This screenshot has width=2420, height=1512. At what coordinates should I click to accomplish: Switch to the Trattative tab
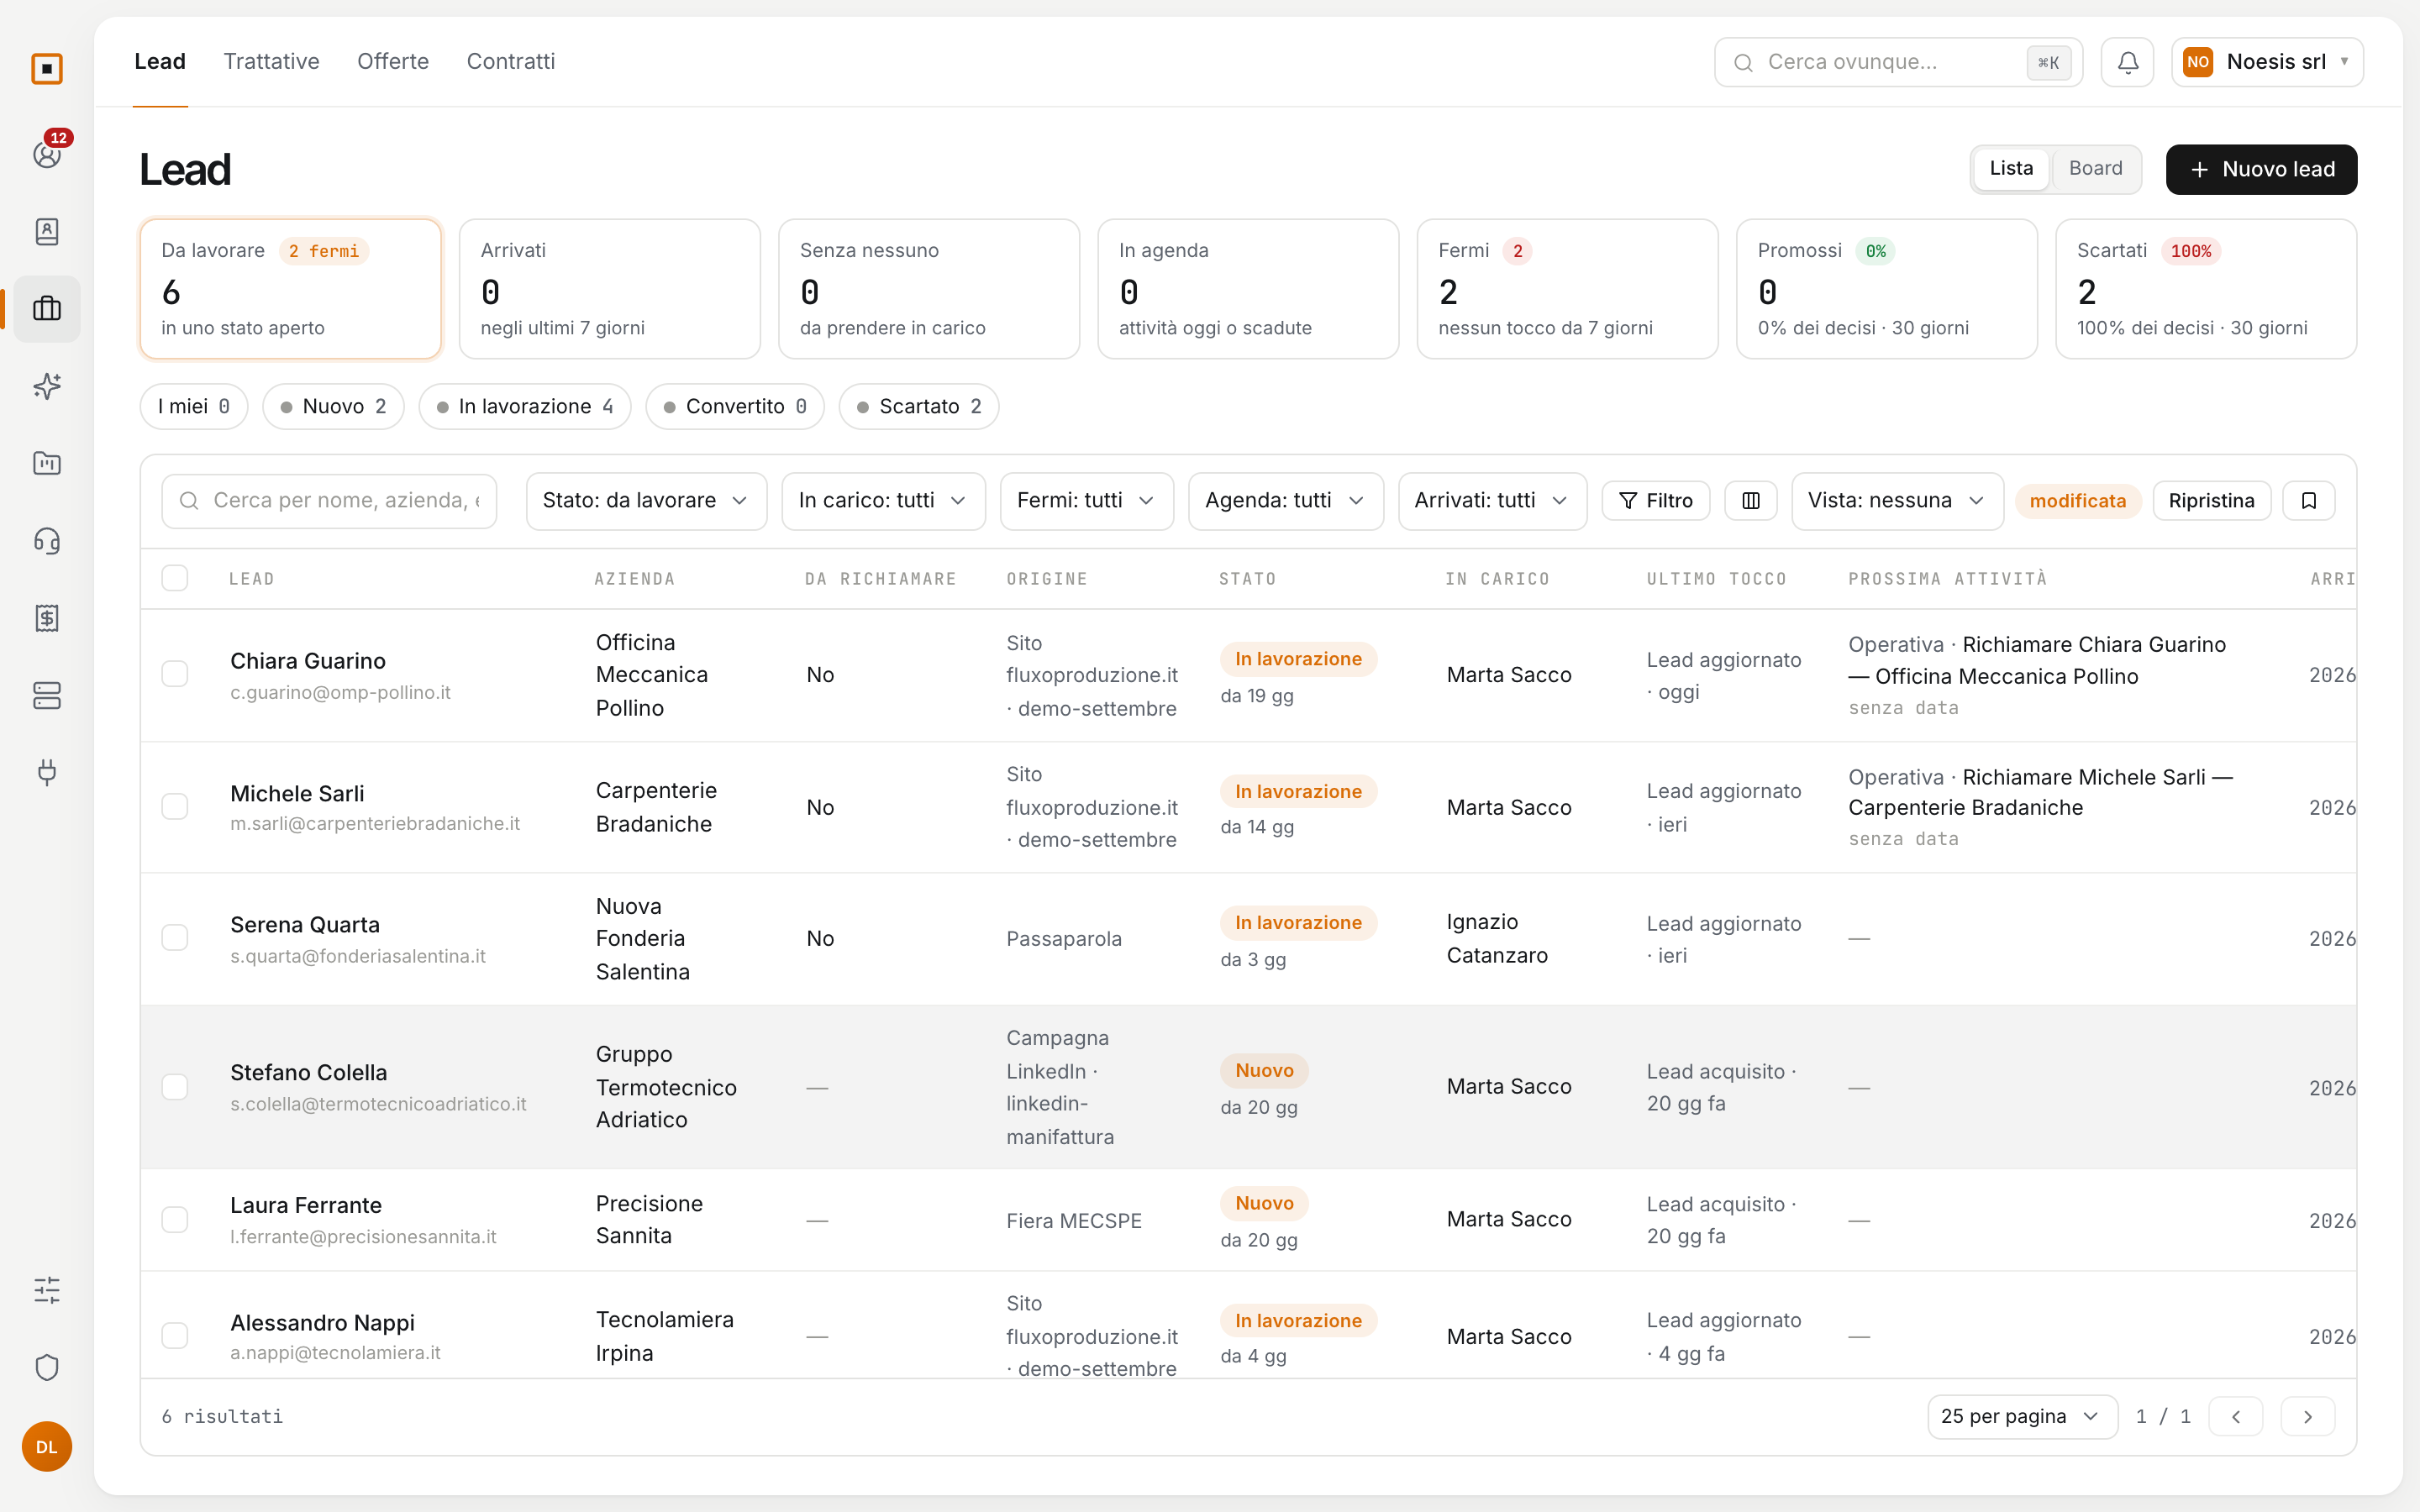click(x=271, y=62)
